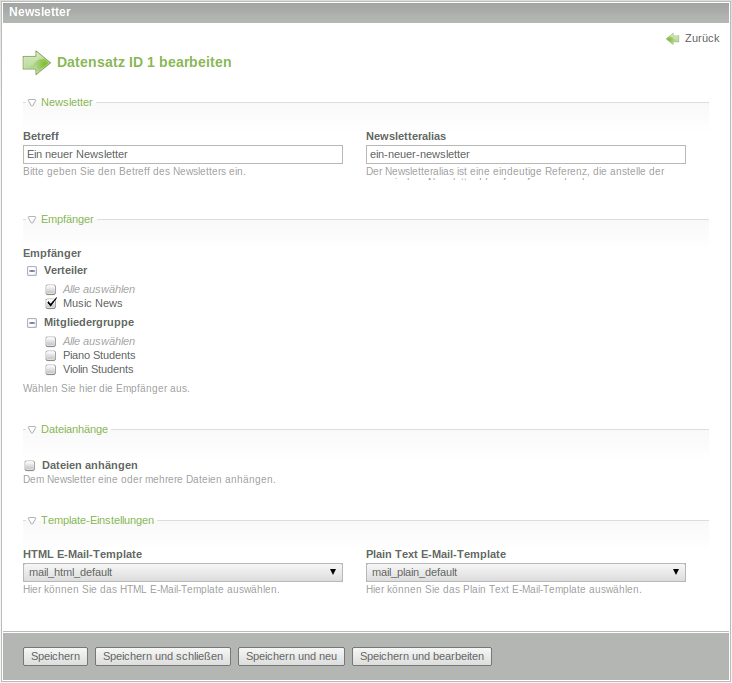Image resolution: width=732 pixels, height=683 pixels.
Task: Select all under Mitgliedergruppe
Action: [51, 341]
